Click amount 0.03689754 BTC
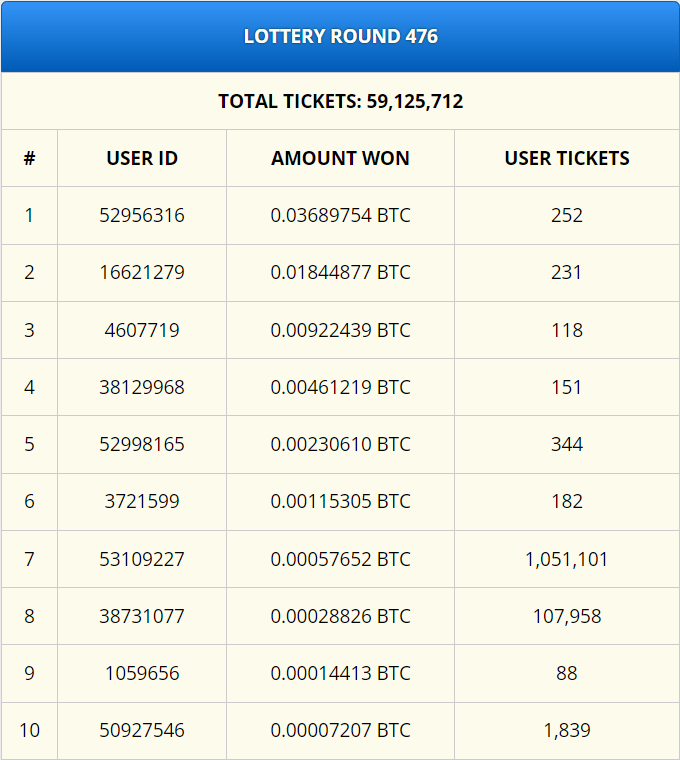Screen dimensions: 680x760 (x=340, y=215)
